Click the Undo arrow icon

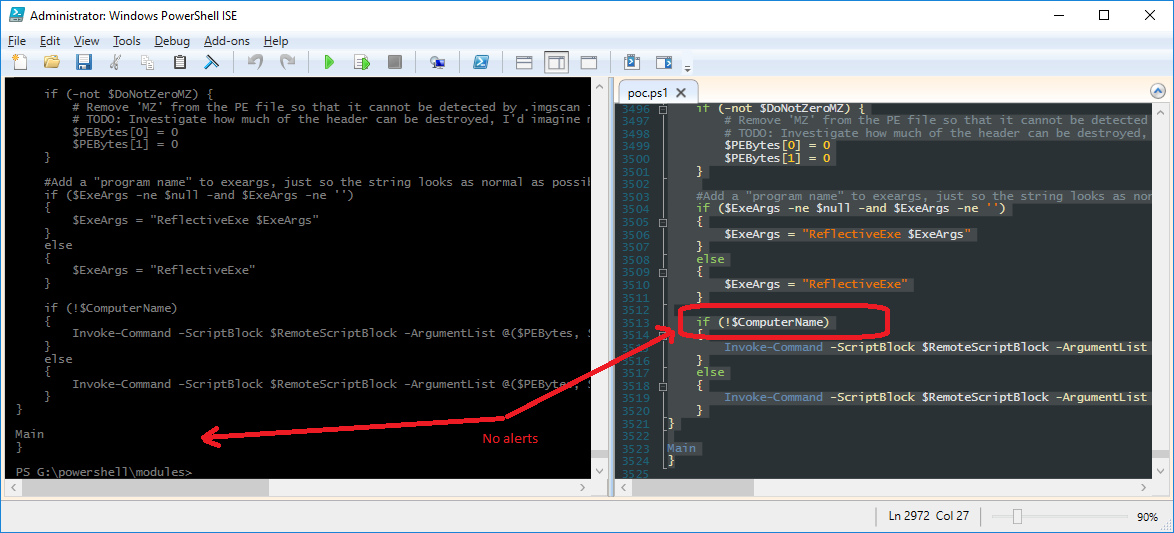coord(255,62)
